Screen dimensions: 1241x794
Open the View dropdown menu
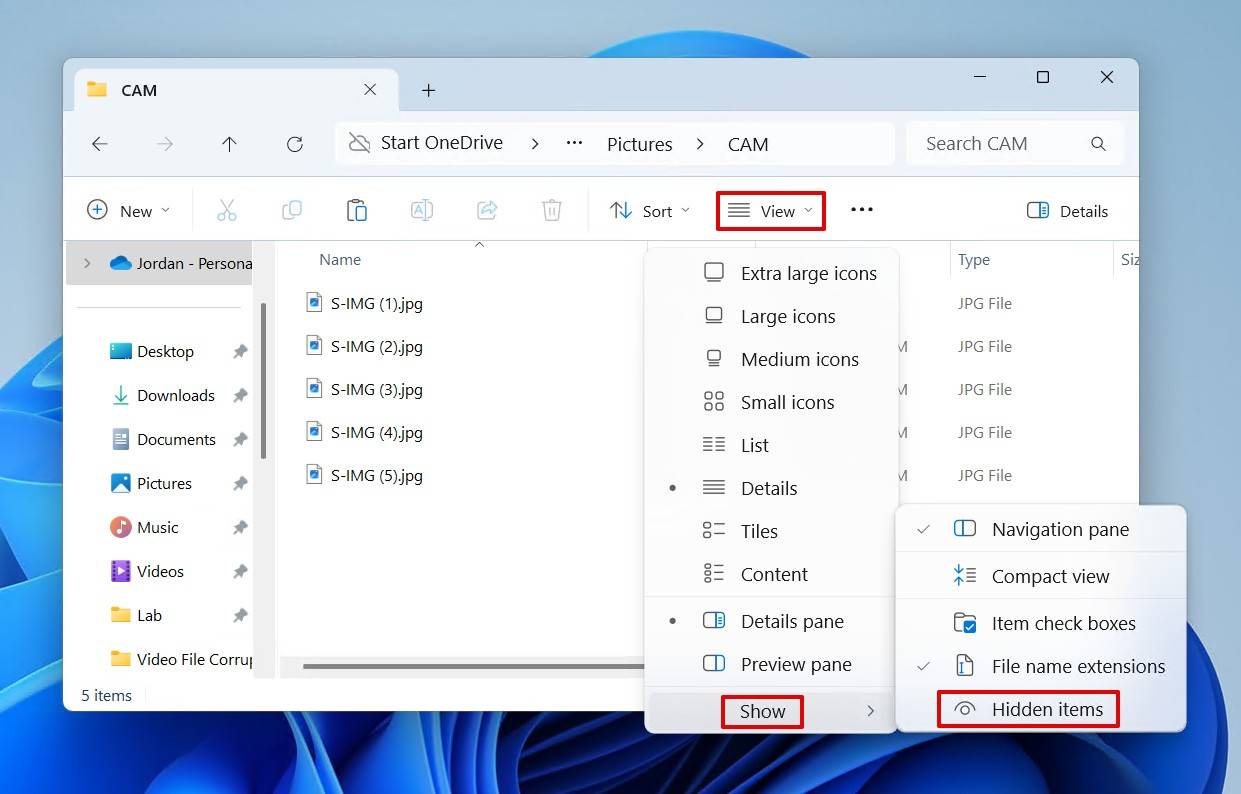771,211
